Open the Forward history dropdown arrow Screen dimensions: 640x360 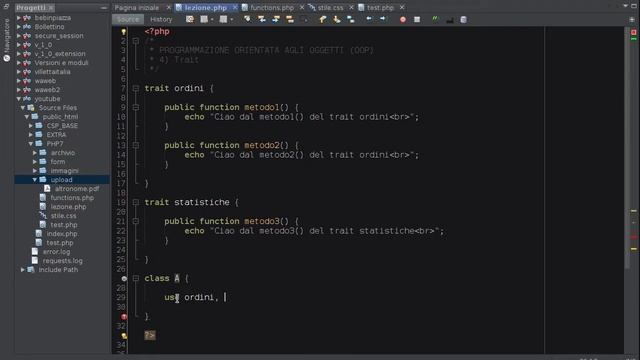[x=231, y=20]
